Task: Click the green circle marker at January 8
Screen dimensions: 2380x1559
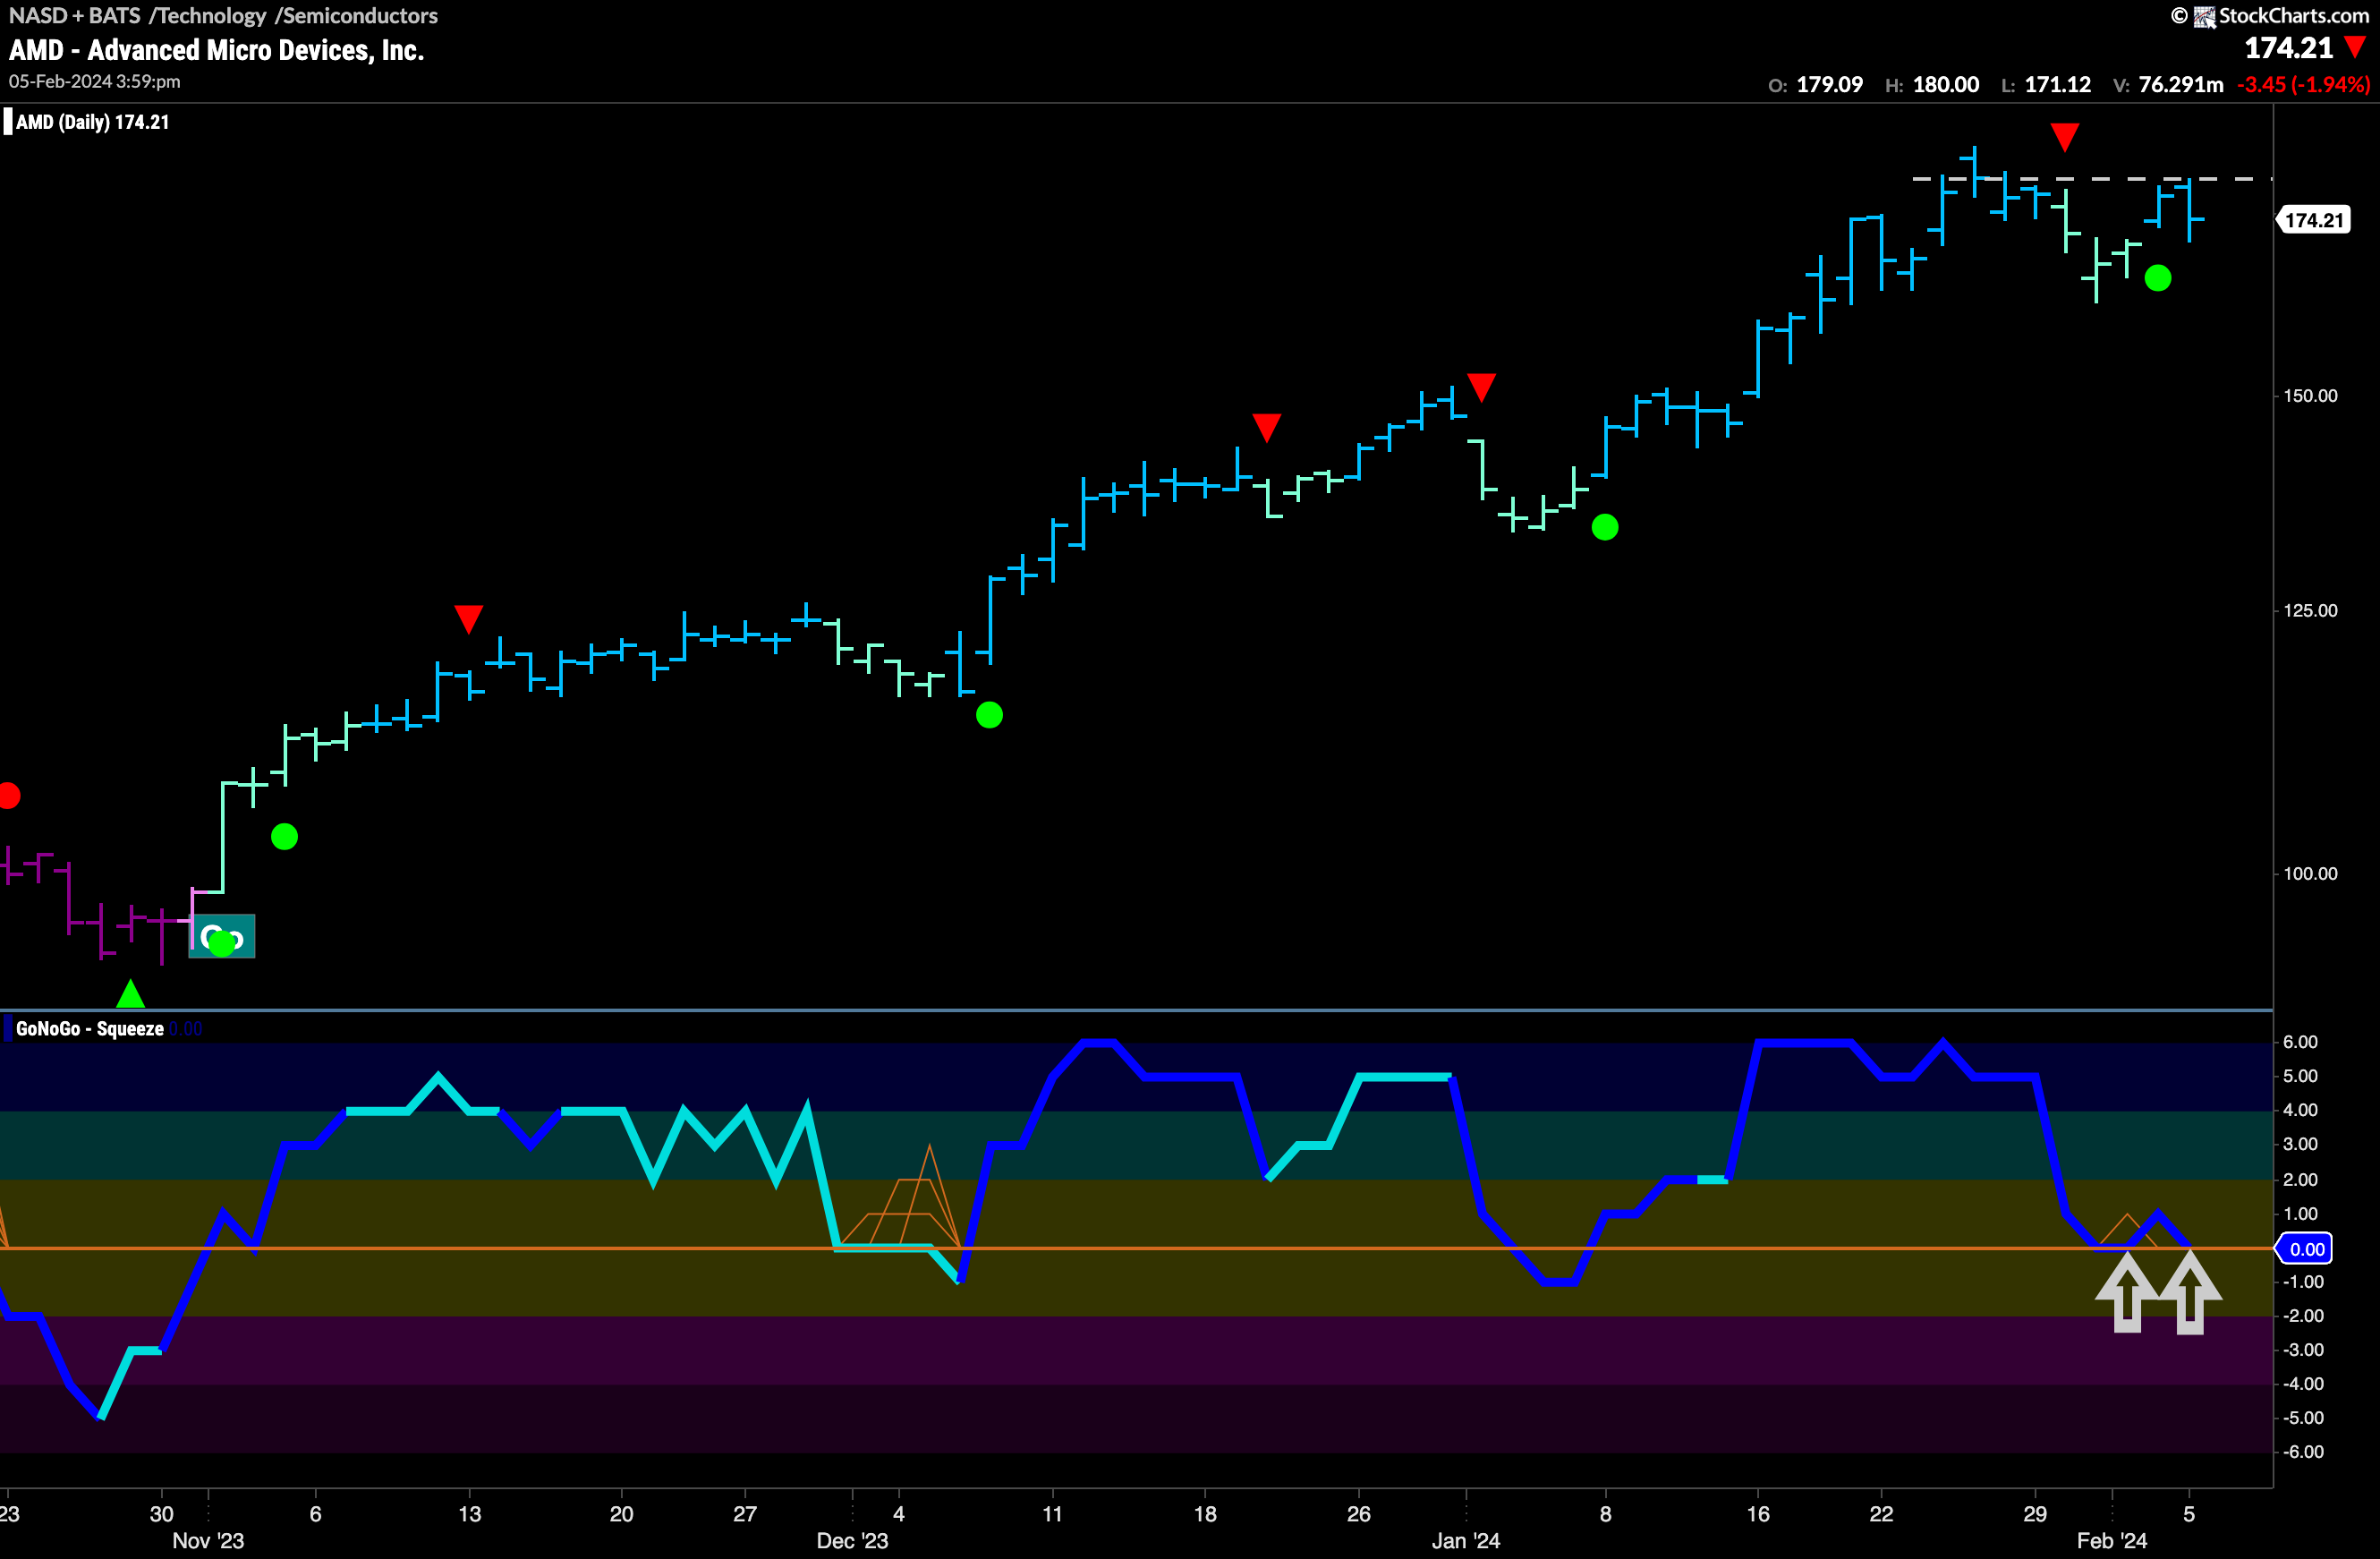Action: (1604, 527)
